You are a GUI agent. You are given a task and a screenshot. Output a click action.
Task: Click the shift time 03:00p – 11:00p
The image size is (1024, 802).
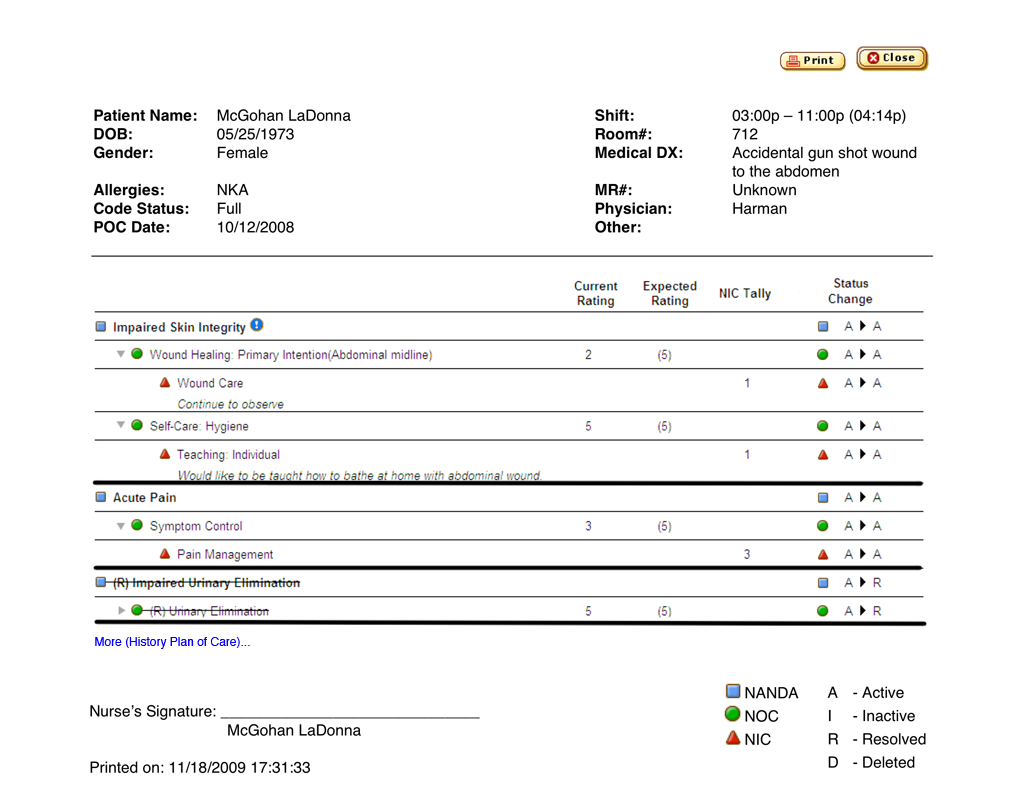(x=788, y=116)
